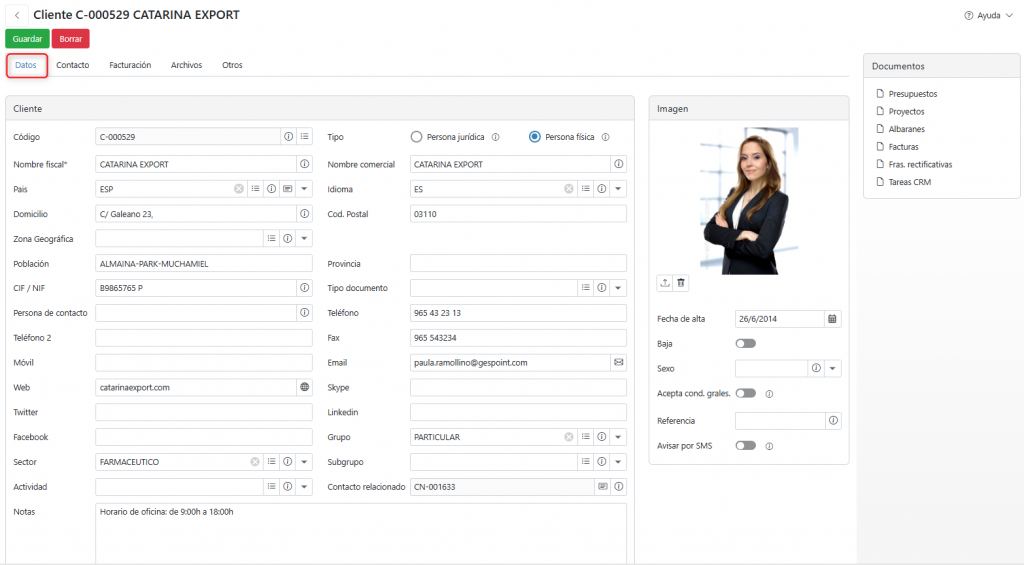Screen dimensions: 1024x565
Task: Enable the Avisar por SMS switch
Action: pos(745,446)
